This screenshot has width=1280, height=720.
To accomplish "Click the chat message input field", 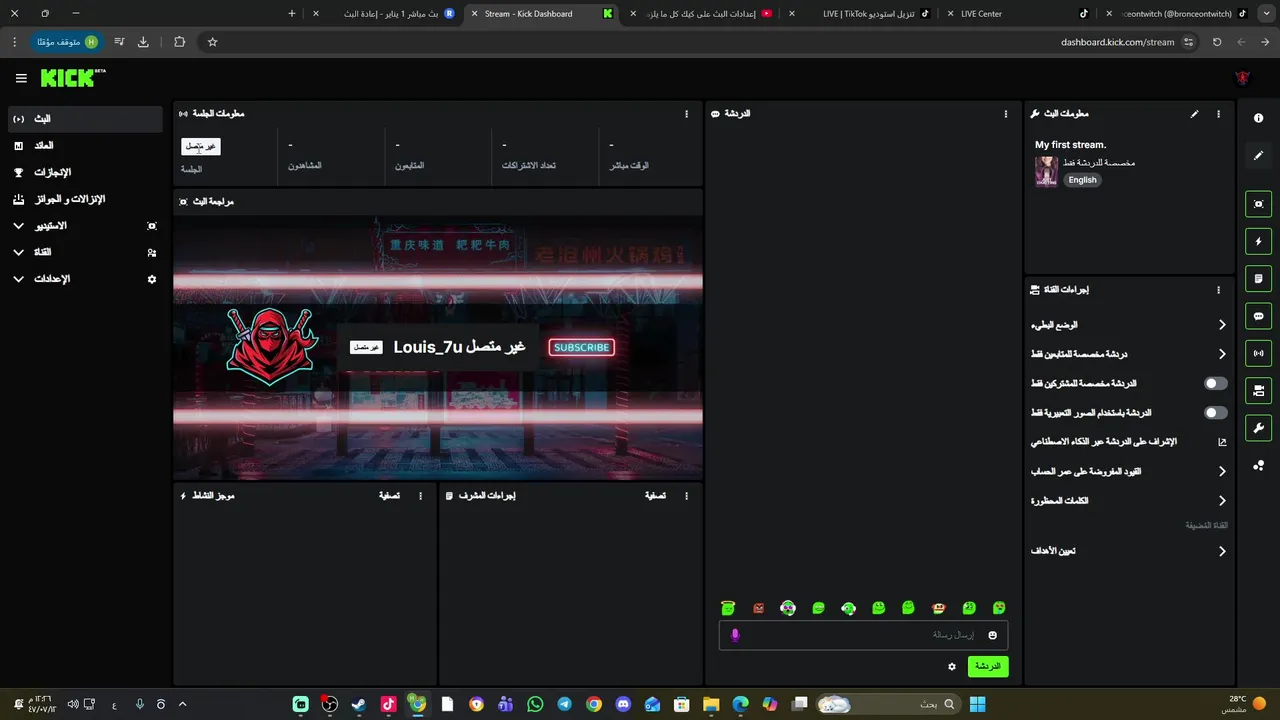I will click(x=863, y=635).
